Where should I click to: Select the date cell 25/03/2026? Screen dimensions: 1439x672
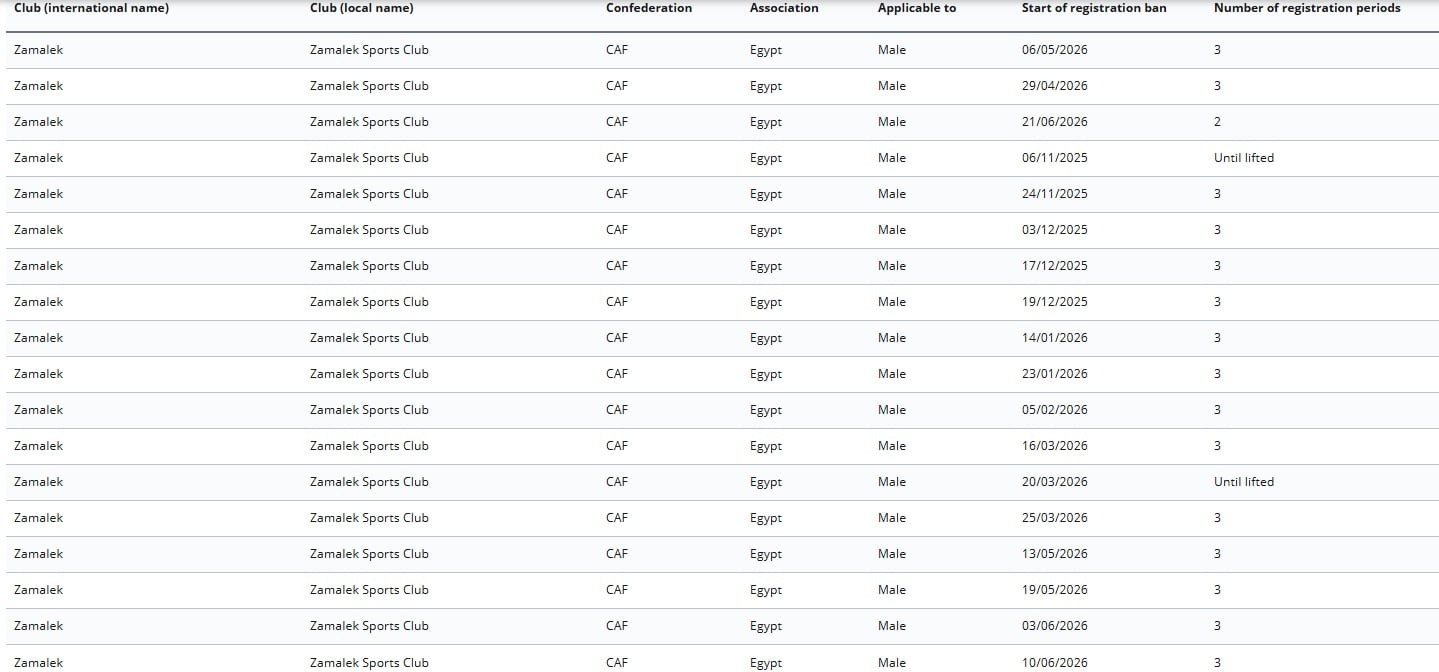click(x=1055, y=518)
